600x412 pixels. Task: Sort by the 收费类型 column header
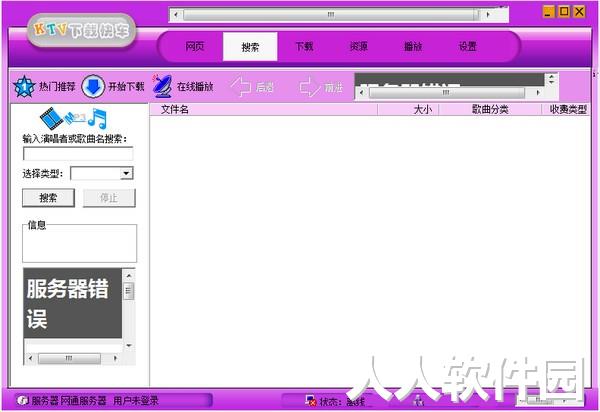tap(566, 110)
